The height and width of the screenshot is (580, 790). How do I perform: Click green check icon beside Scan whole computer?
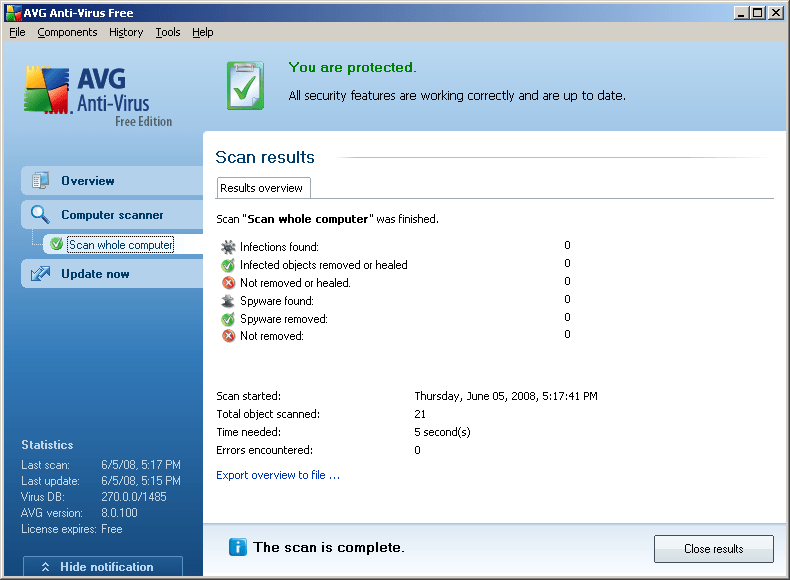pyautogui.click(x=56, y=244)
